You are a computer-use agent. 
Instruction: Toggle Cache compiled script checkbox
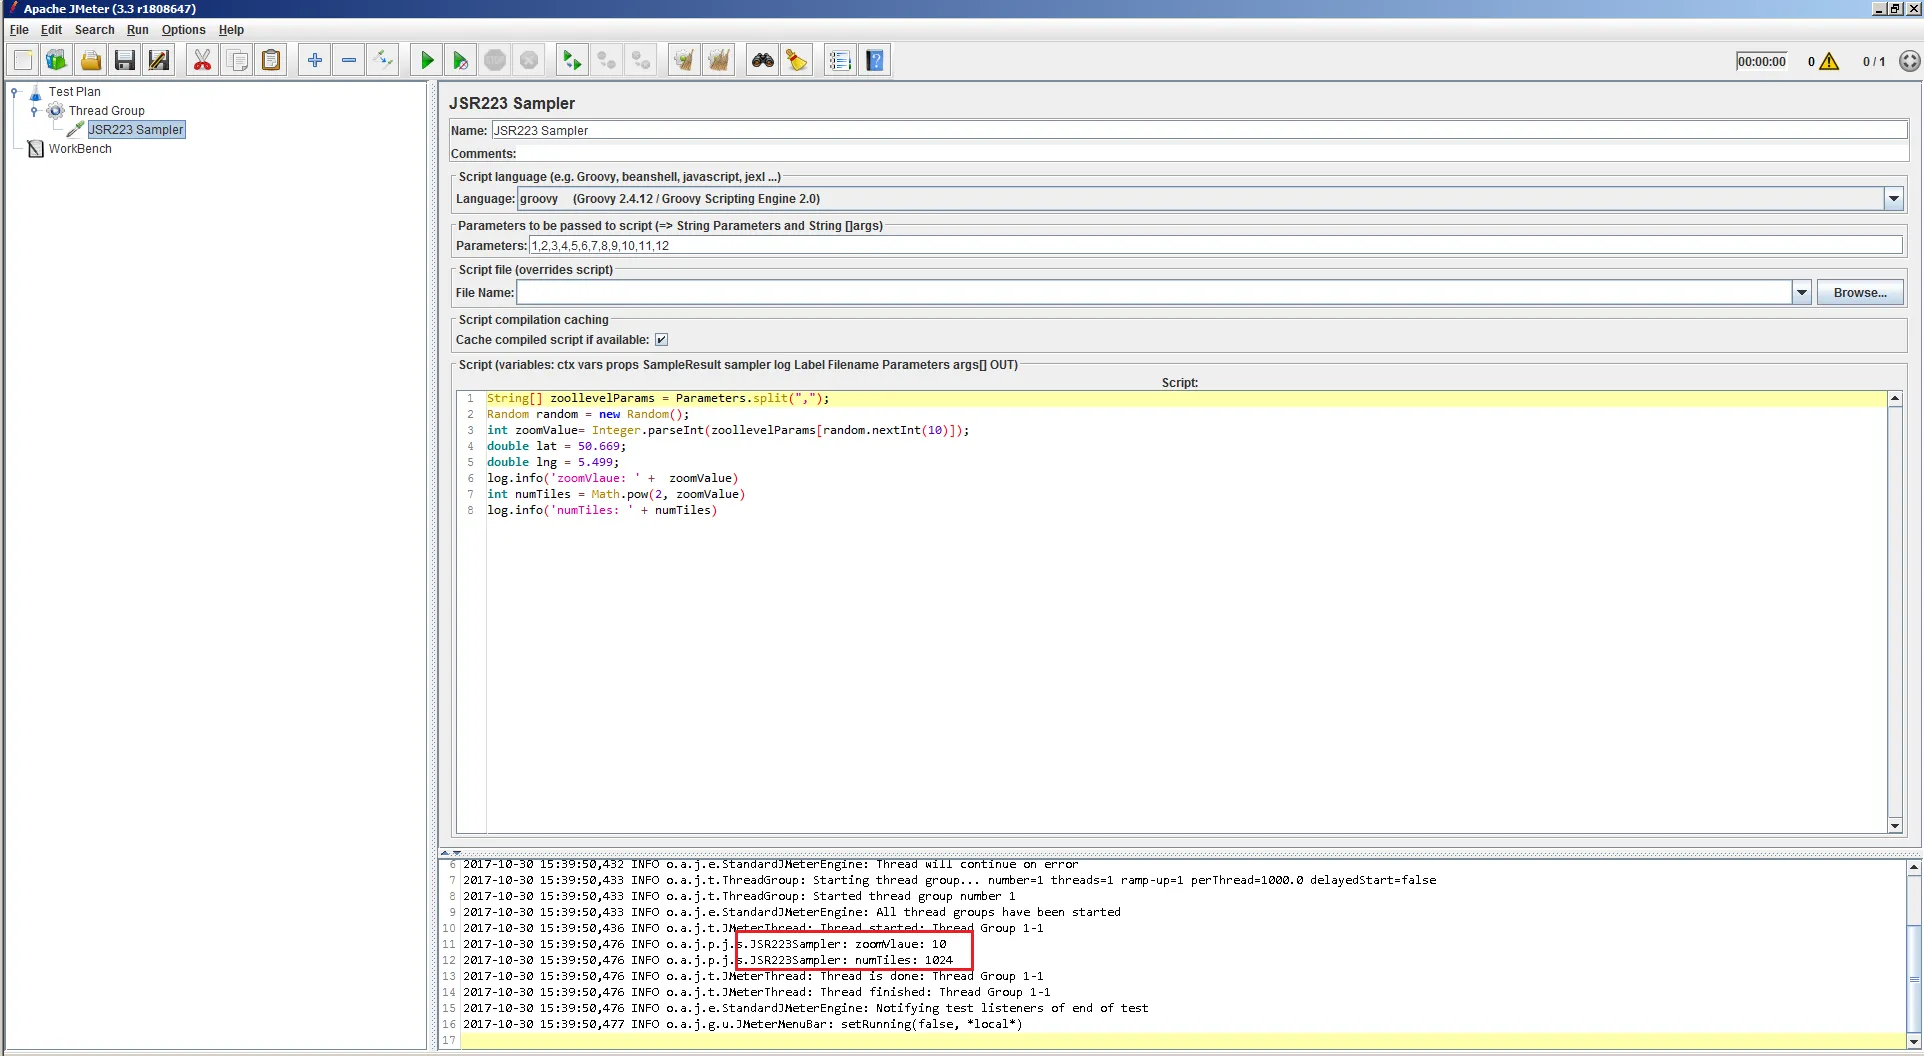pyautogui.click(x=661, y=340)
